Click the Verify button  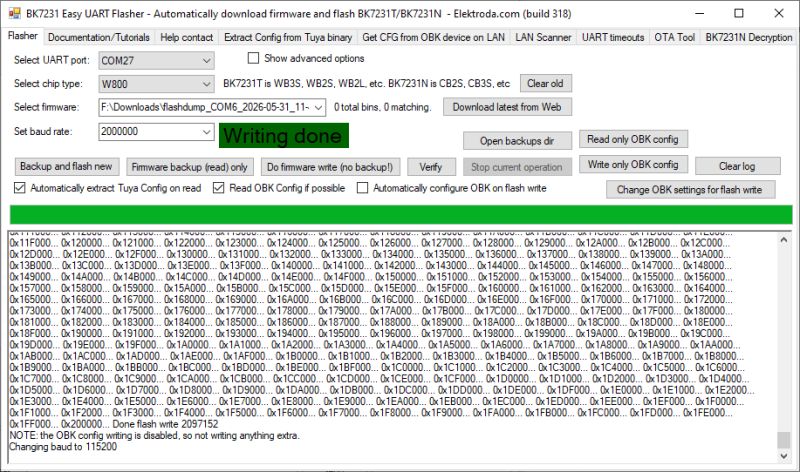coord(431,167)
